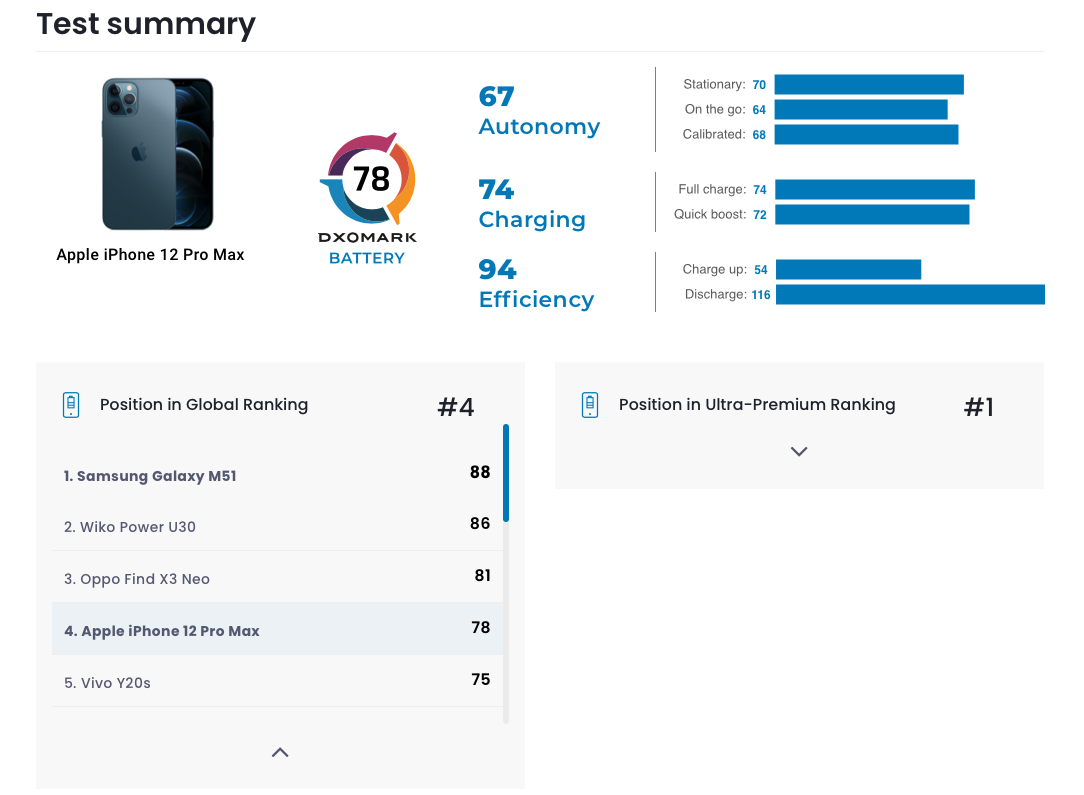Viewport: 1084px width, 795px height.
Task: Click the On the go score bar
Action: tap(861, 109)
